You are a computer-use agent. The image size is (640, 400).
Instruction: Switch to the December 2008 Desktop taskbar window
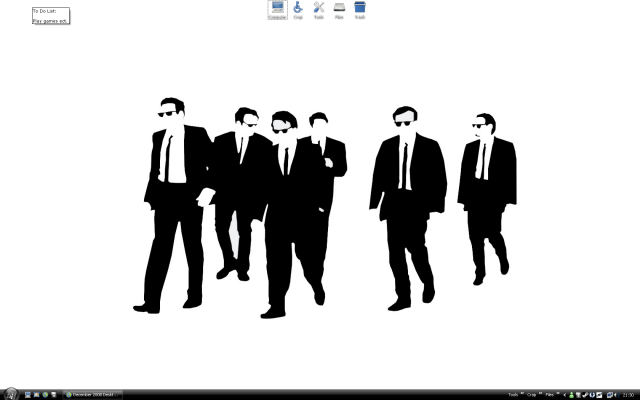point(93,395)
